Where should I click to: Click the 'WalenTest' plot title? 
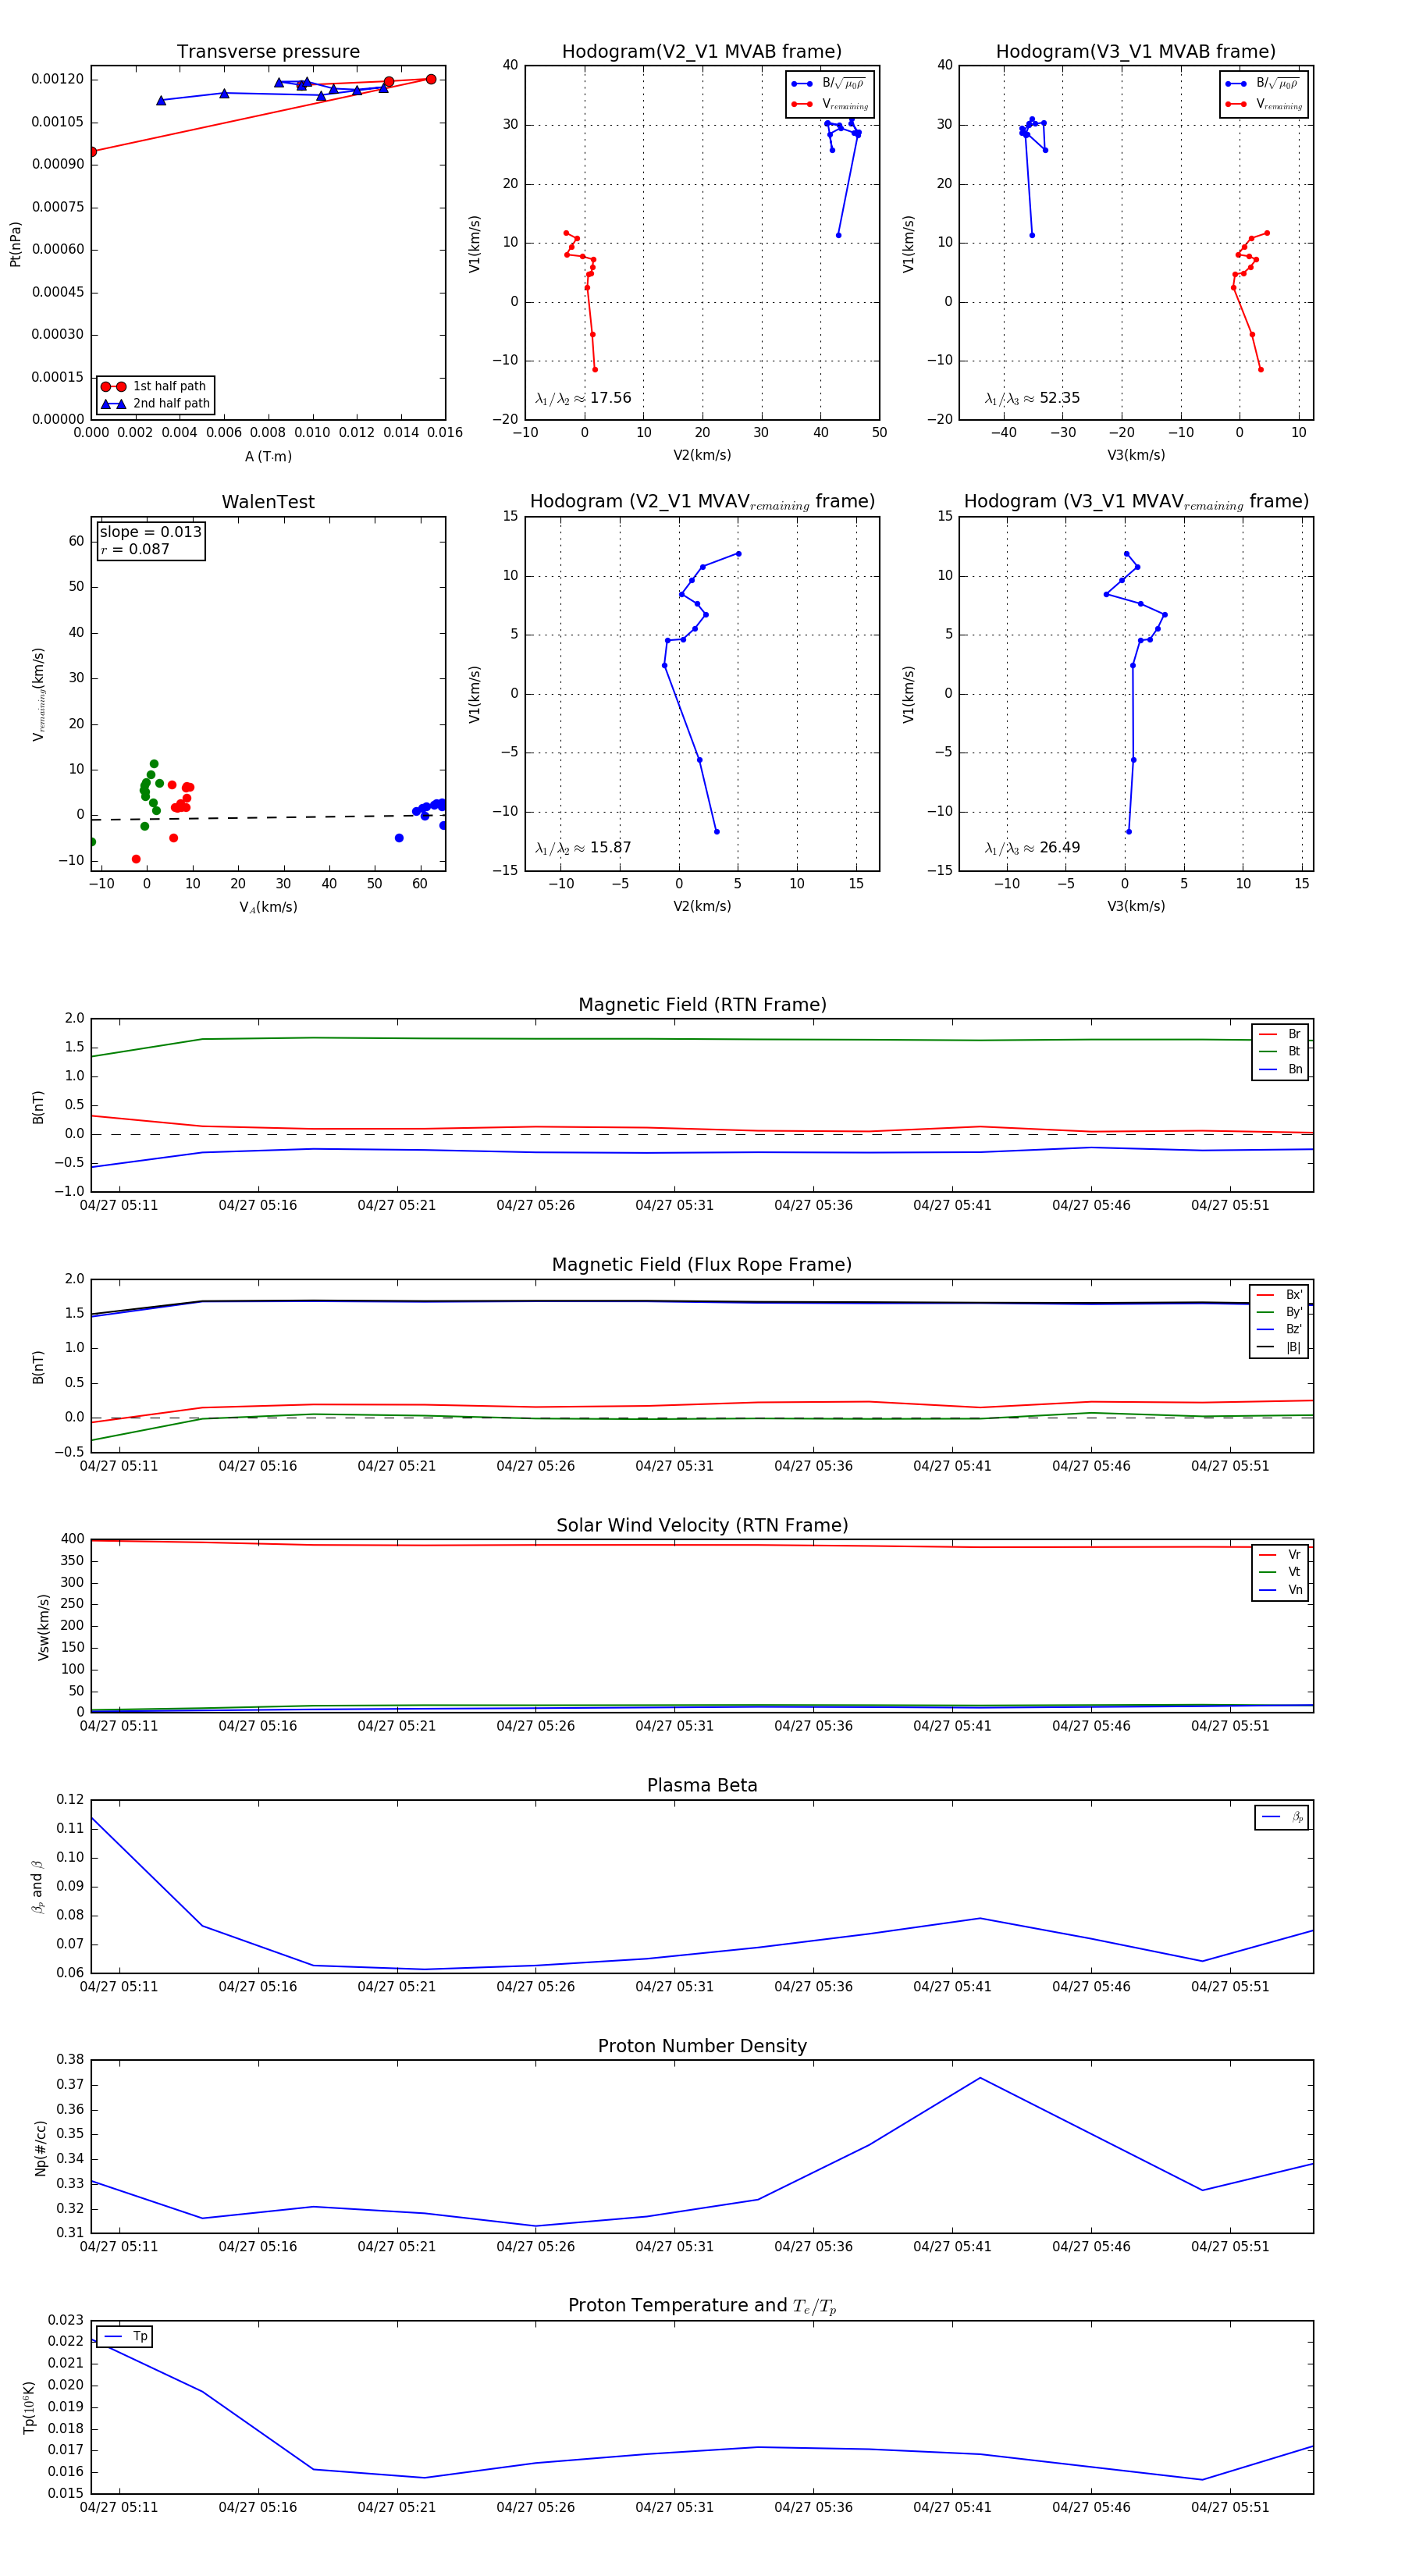pyautogui.click(x=268, y=502)
